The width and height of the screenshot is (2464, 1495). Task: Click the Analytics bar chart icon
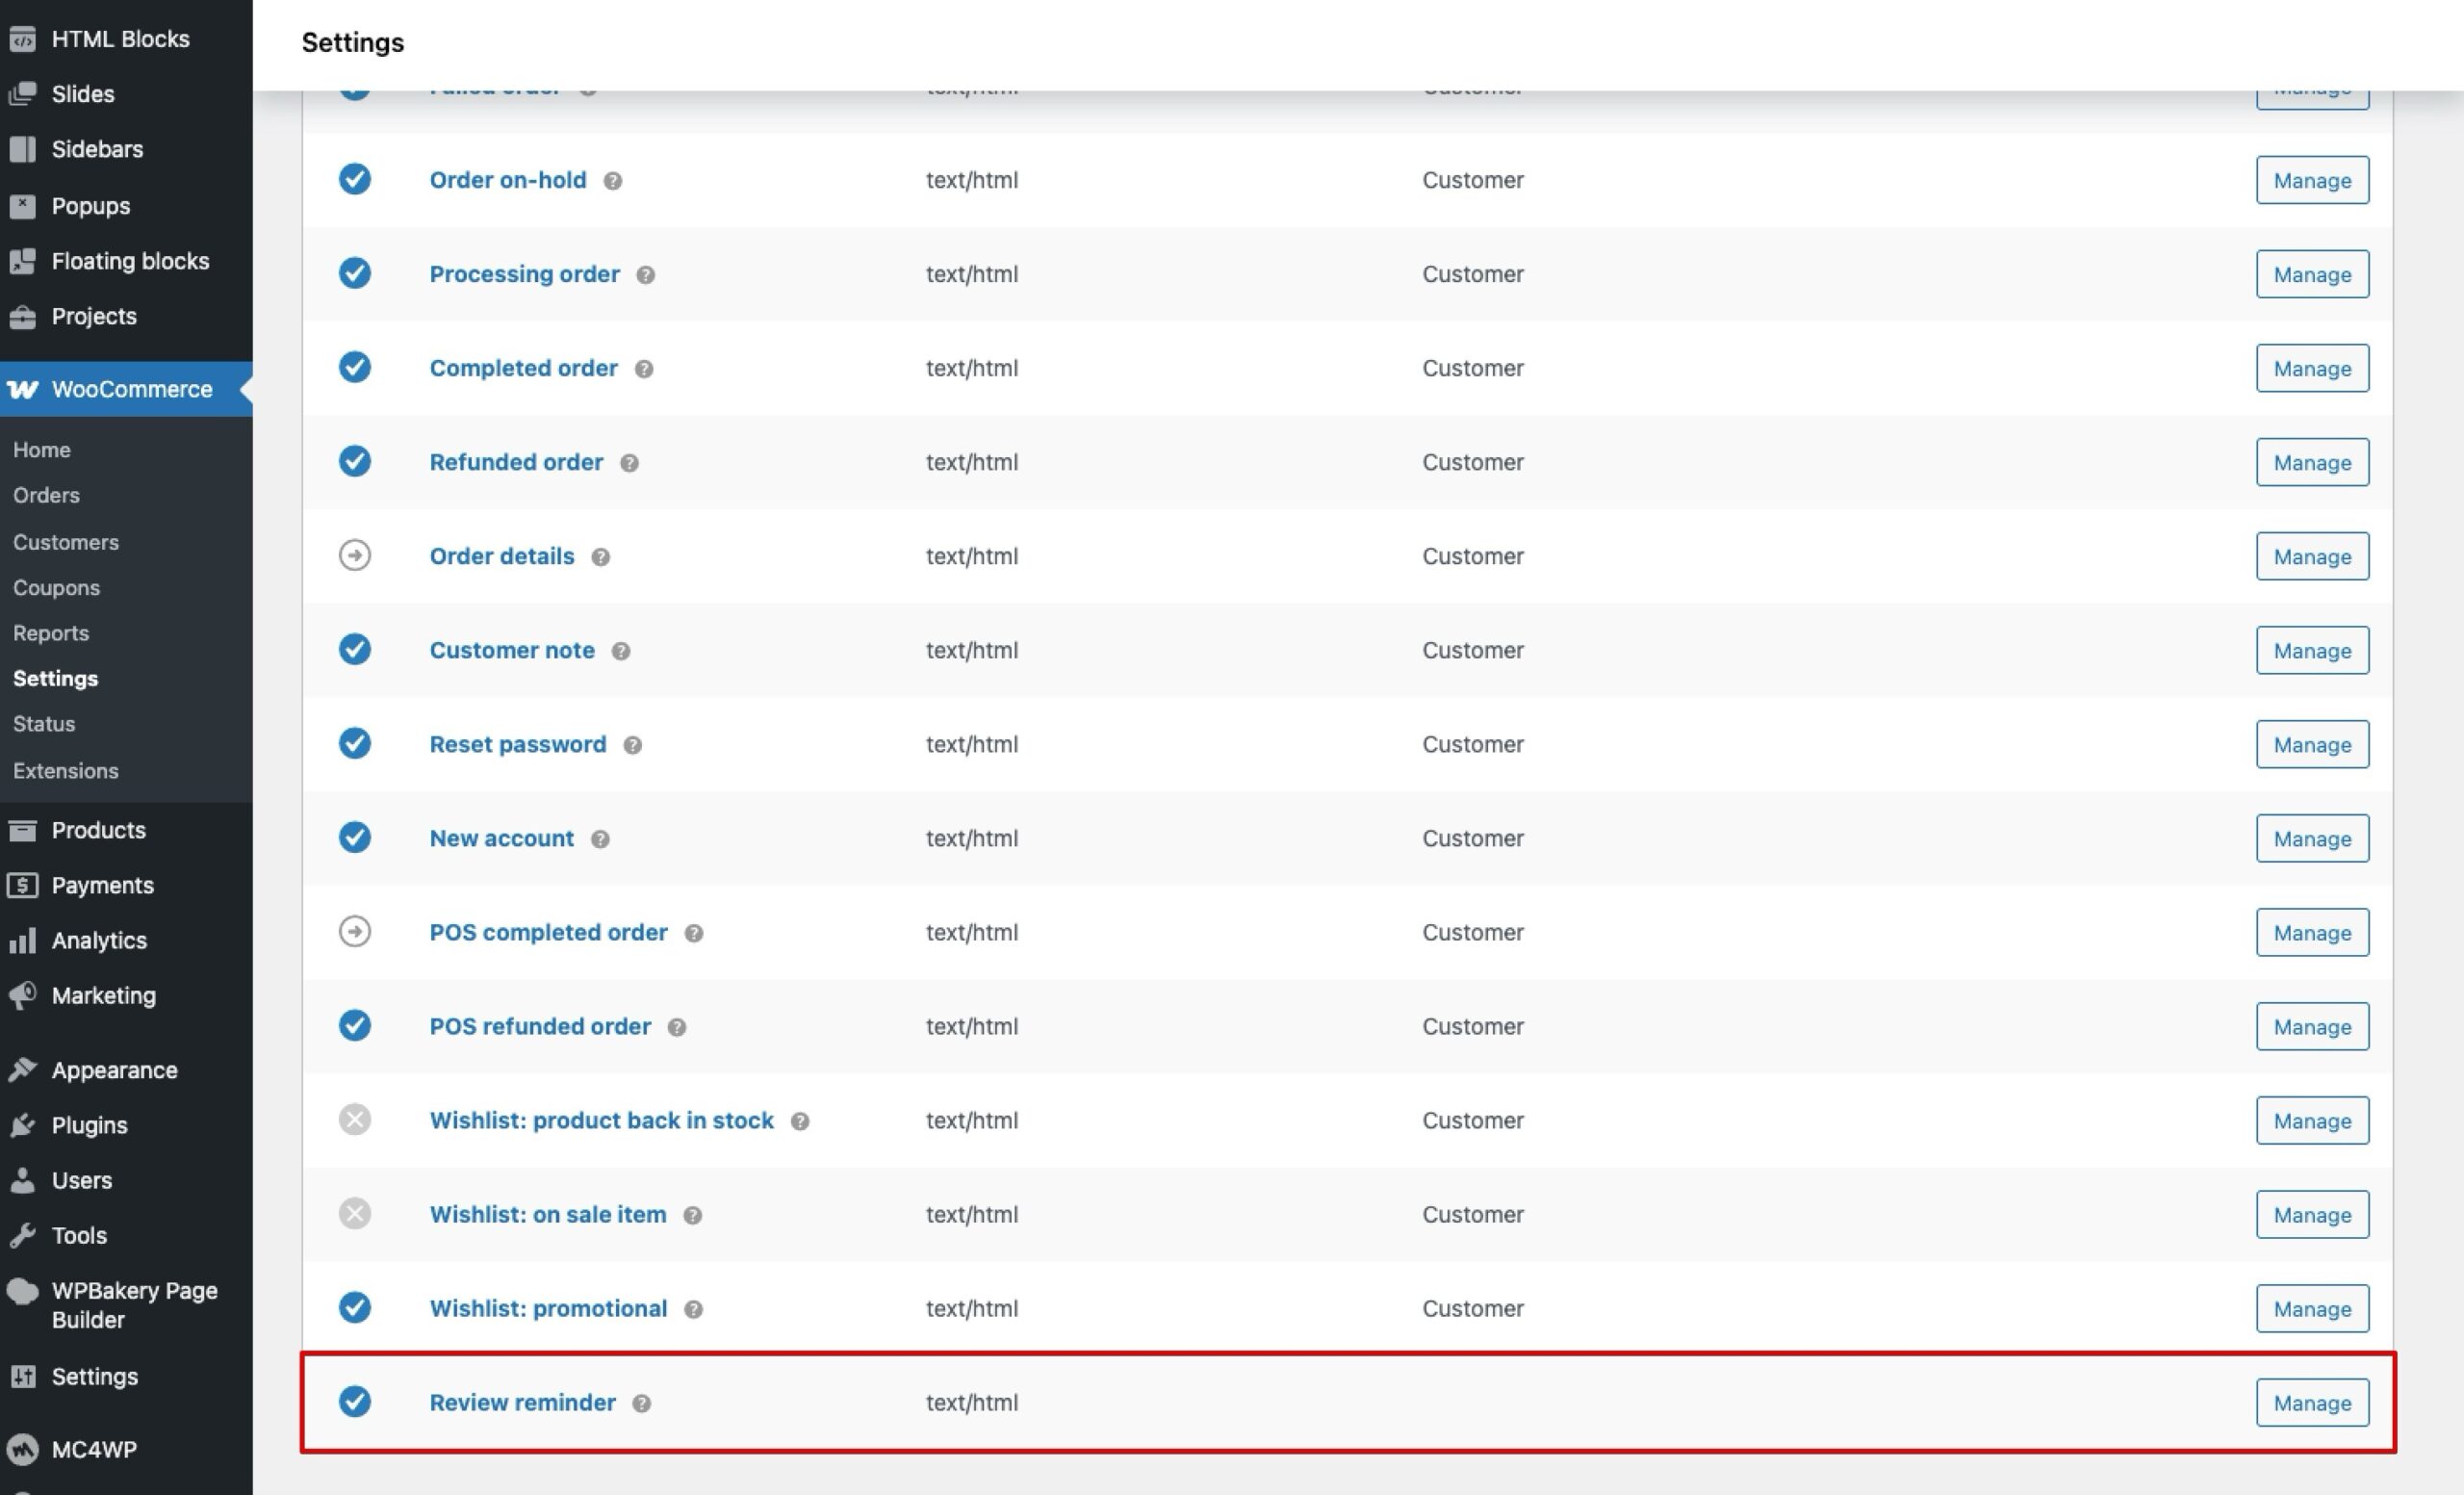click(22, 940)
